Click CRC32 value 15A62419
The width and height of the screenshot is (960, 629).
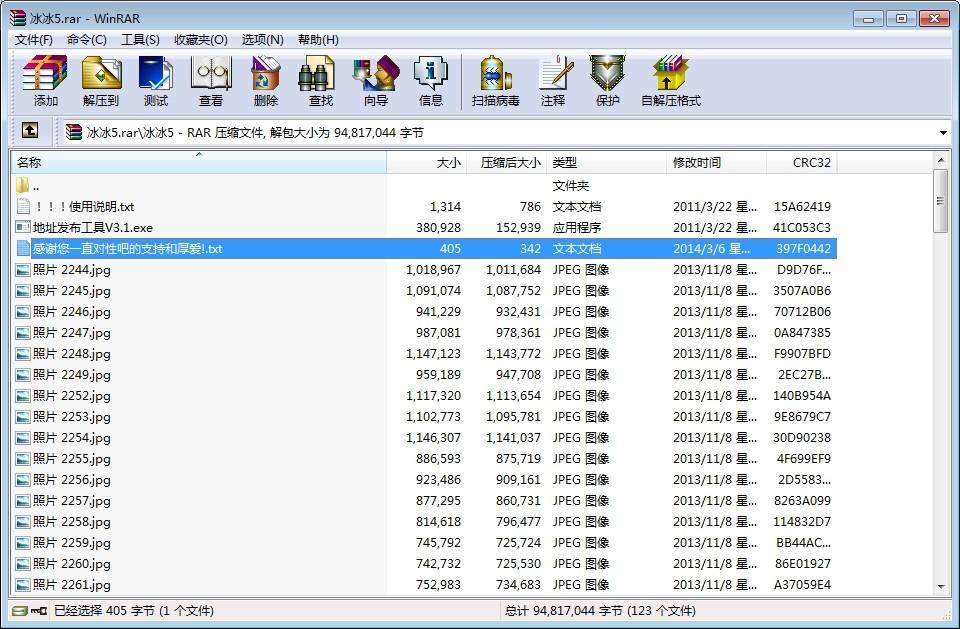[802, 206]
